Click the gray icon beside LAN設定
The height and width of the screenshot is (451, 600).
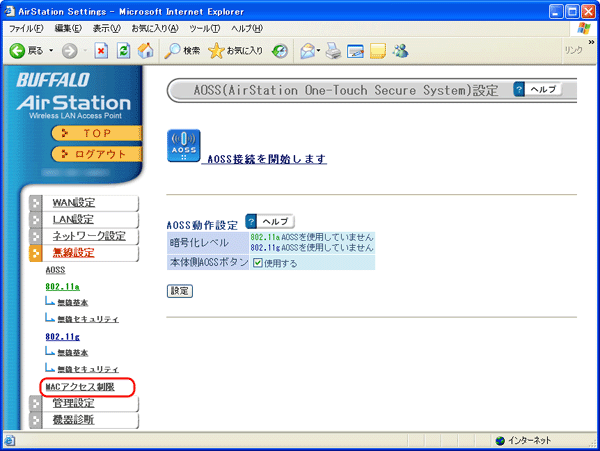(x=36, y=220)
